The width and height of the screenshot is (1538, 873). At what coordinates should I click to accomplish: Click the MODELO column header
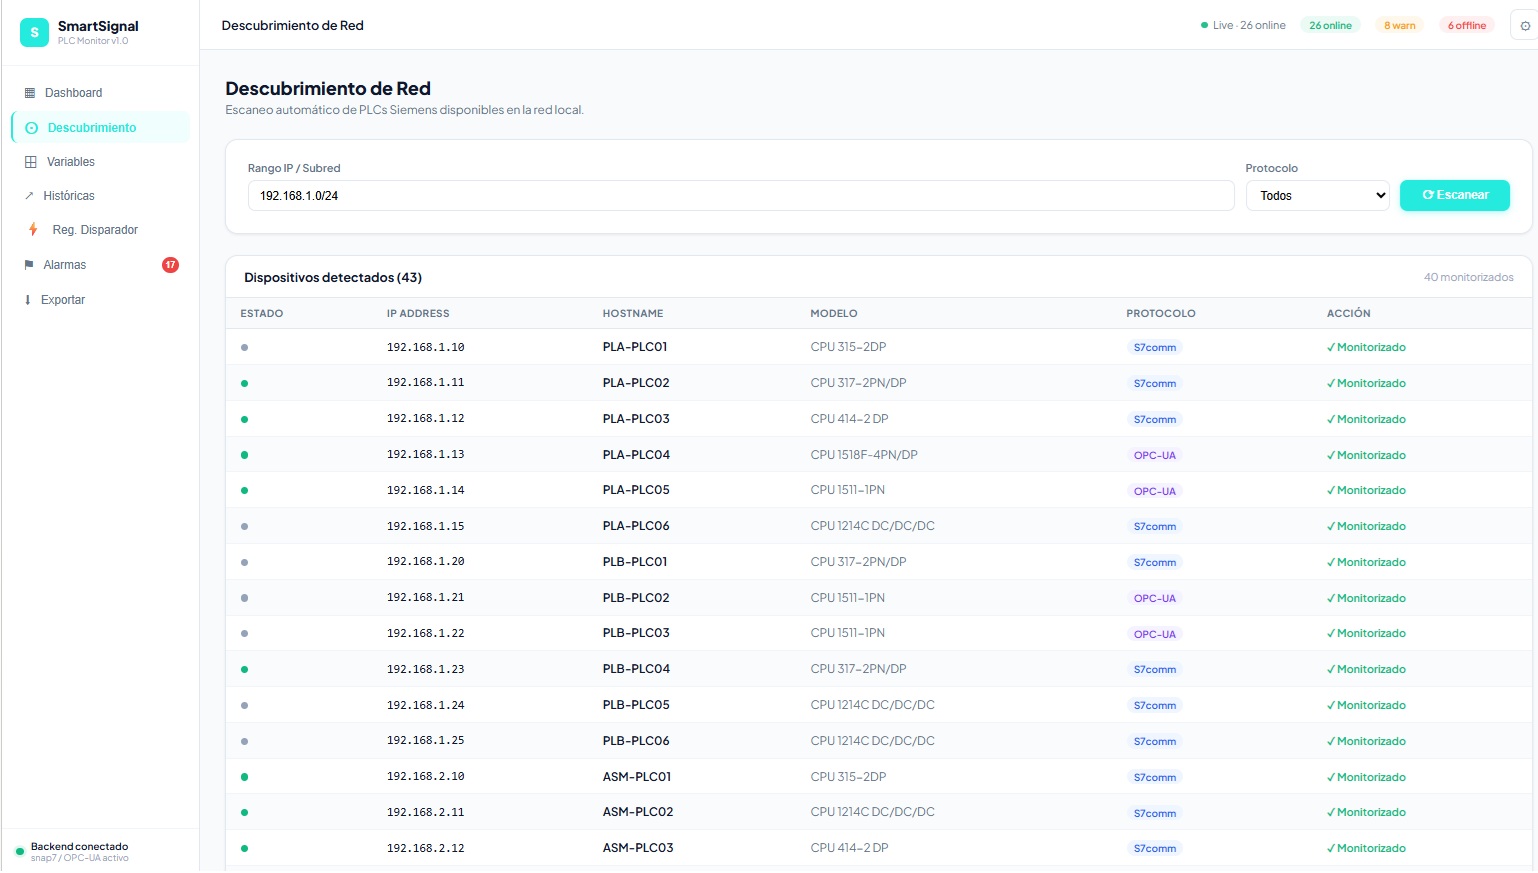coord(834,314)
